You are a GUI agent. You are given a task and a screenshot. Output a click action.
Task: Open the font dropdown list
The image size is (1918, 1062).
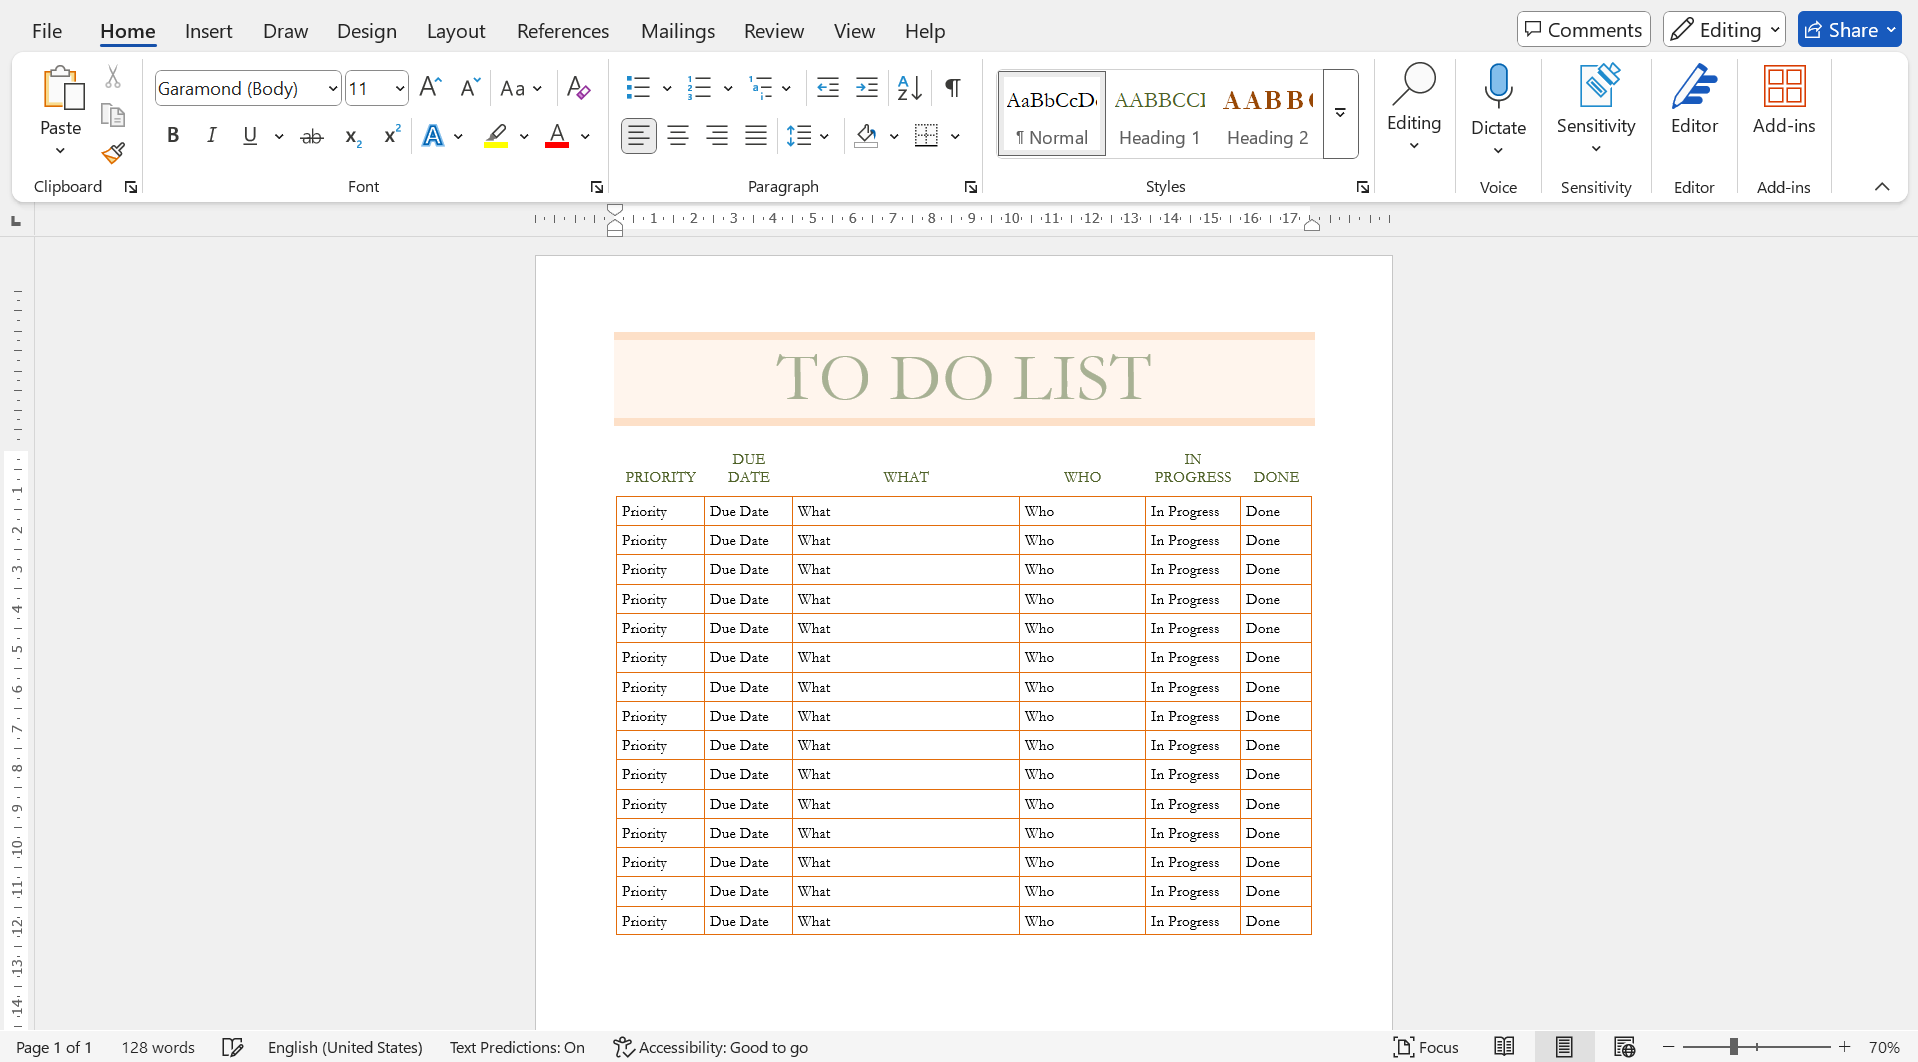tap(331, 88)
